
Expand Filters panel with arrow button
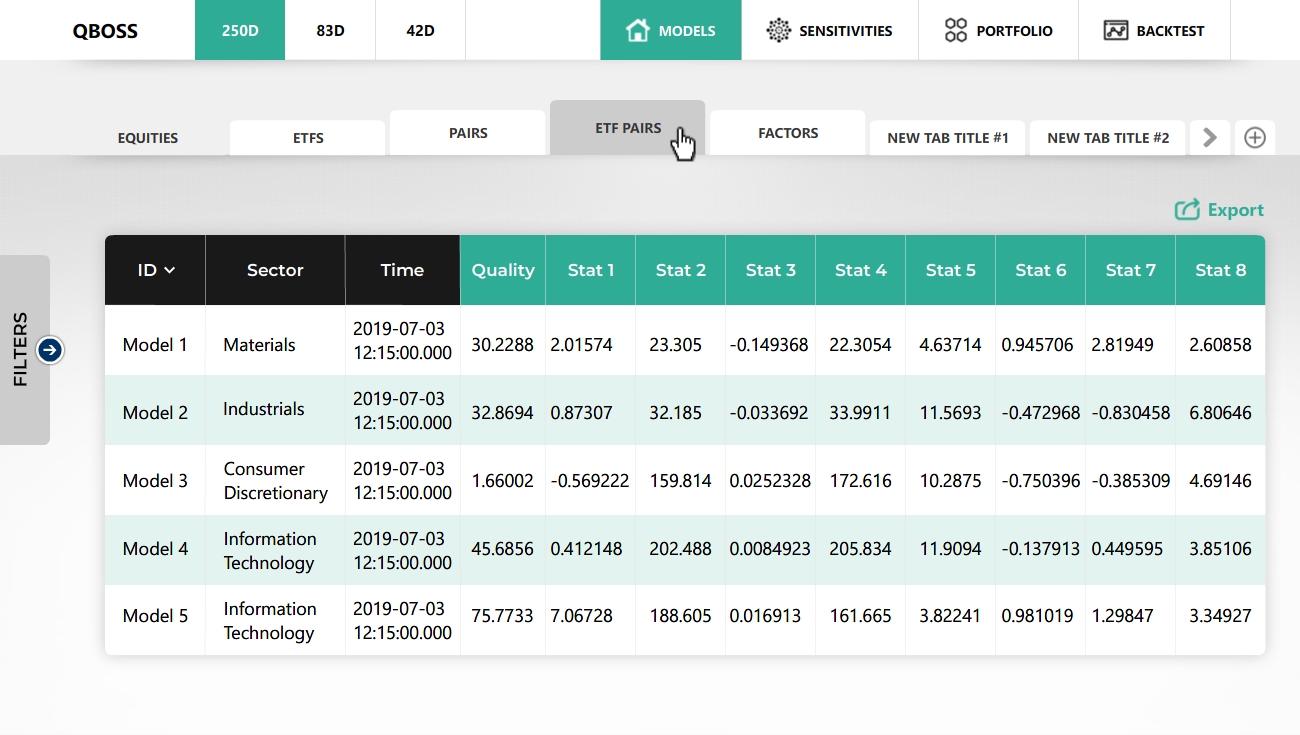click(50, 350)
